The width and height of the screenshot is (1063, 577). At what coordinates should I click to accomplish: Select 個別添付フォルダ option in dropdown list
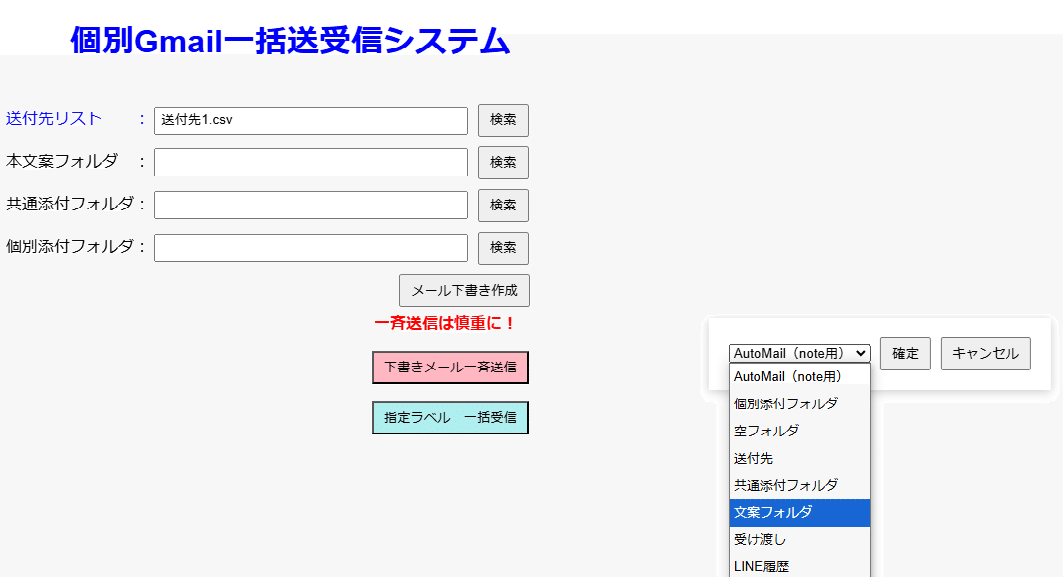click(x=800, y=403)
